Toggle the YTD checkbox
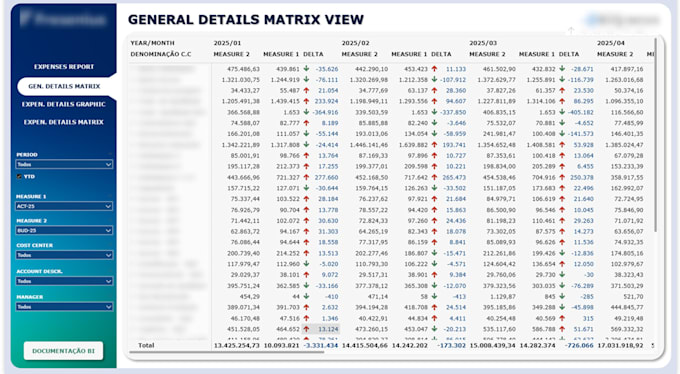 point(19,177)
